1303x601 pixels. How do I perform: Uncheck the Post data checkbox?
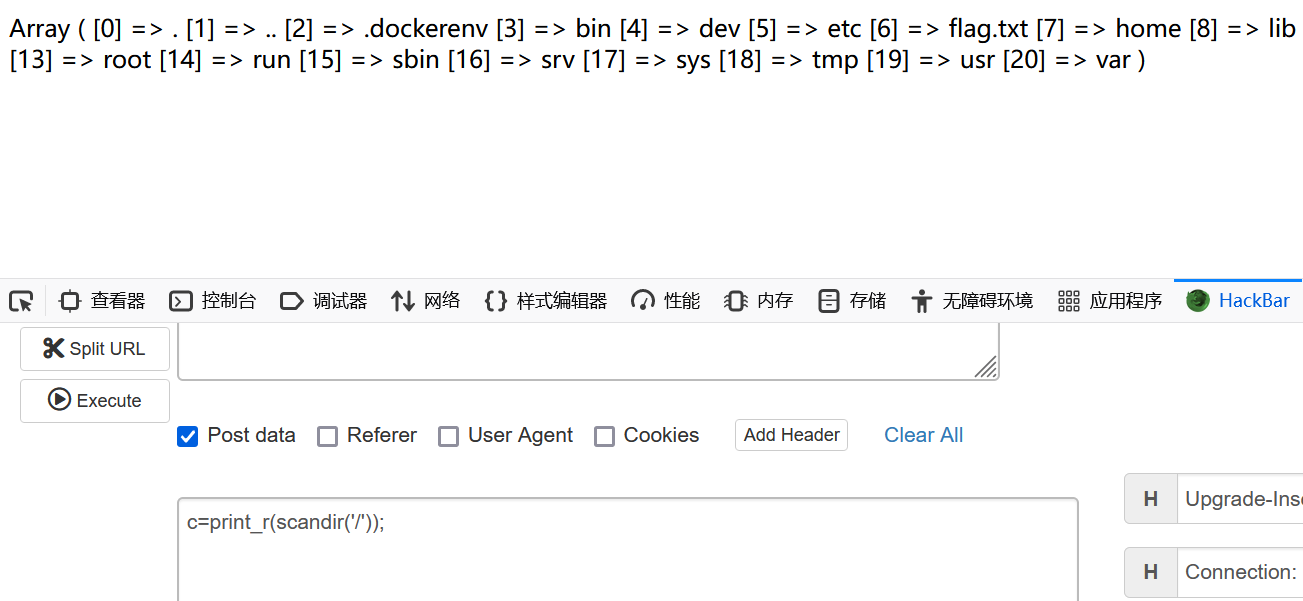[x=187, y=436]
